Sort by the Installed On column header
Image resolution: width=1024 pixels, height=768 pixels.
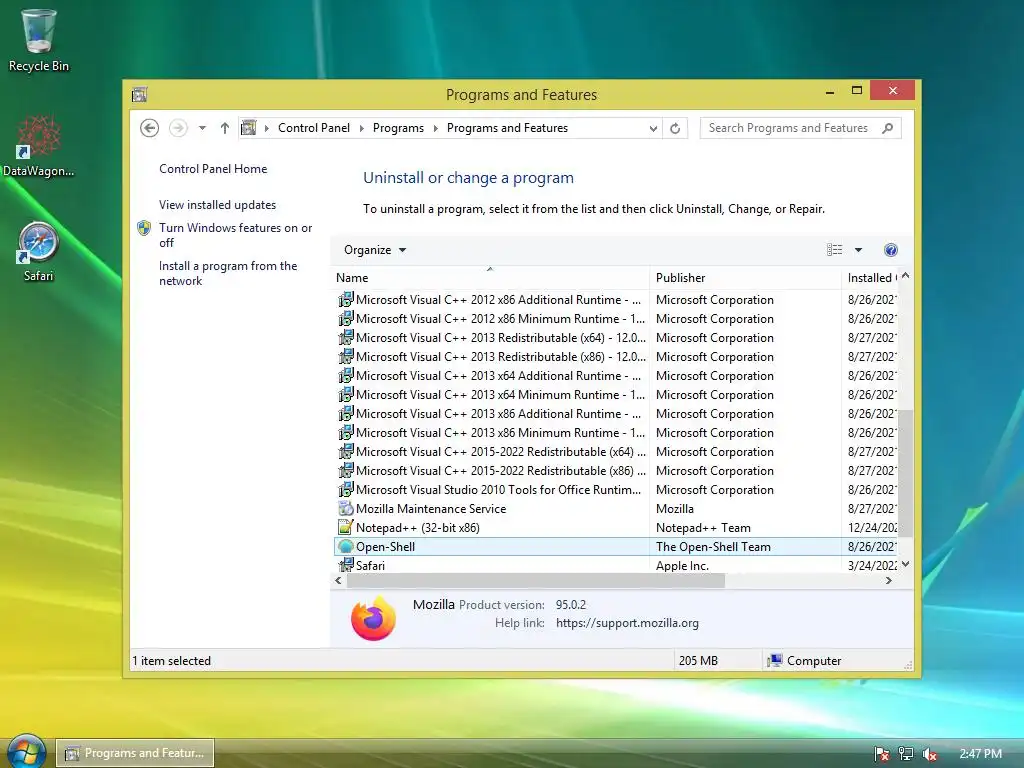(871, 278)
